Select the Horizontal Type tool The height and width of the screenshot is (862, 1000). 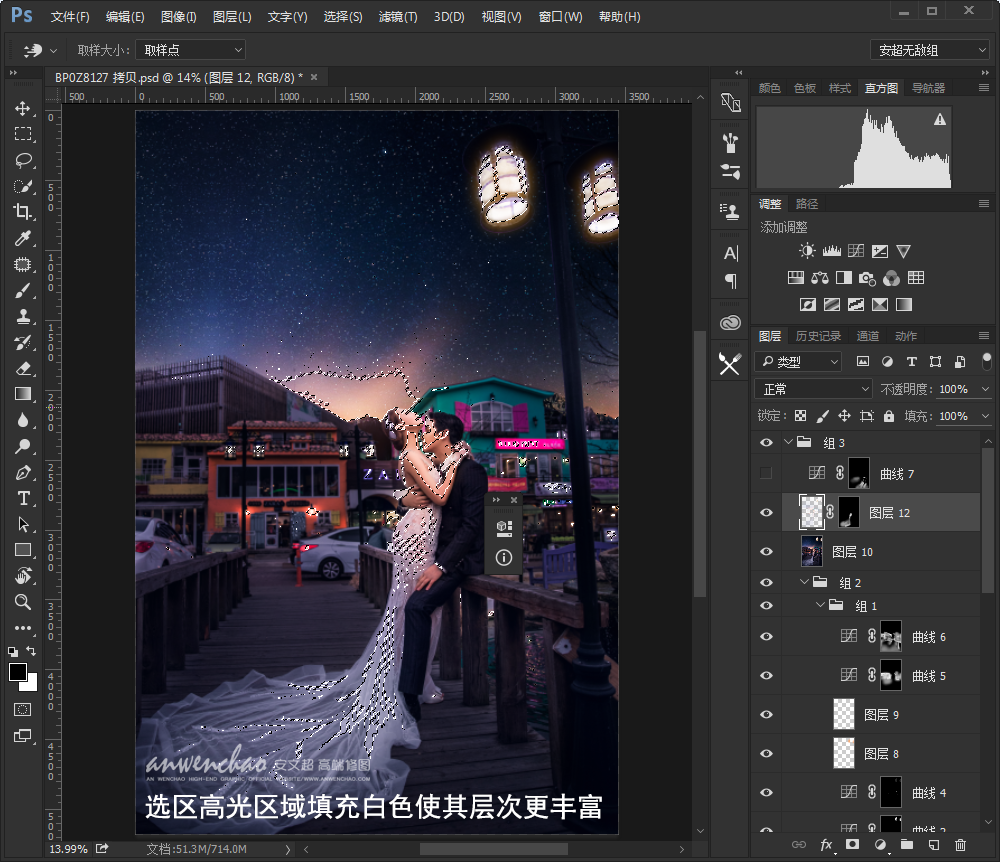click(23, 499)
